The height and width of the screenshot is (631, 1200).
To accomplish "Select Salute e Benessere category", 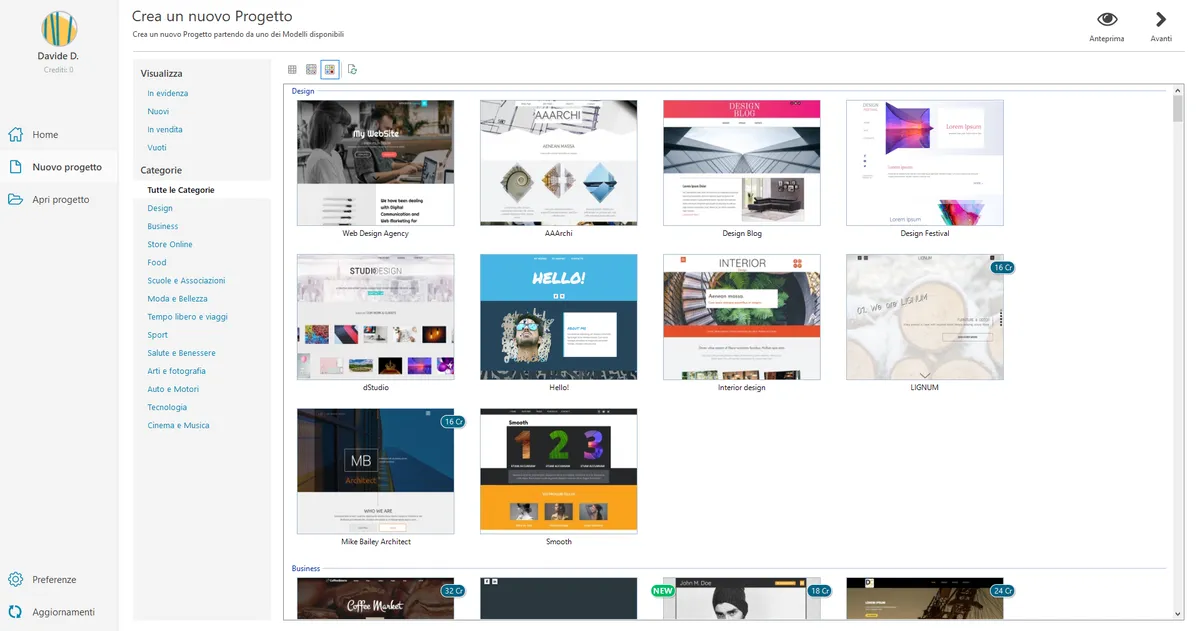I will 182,352.
